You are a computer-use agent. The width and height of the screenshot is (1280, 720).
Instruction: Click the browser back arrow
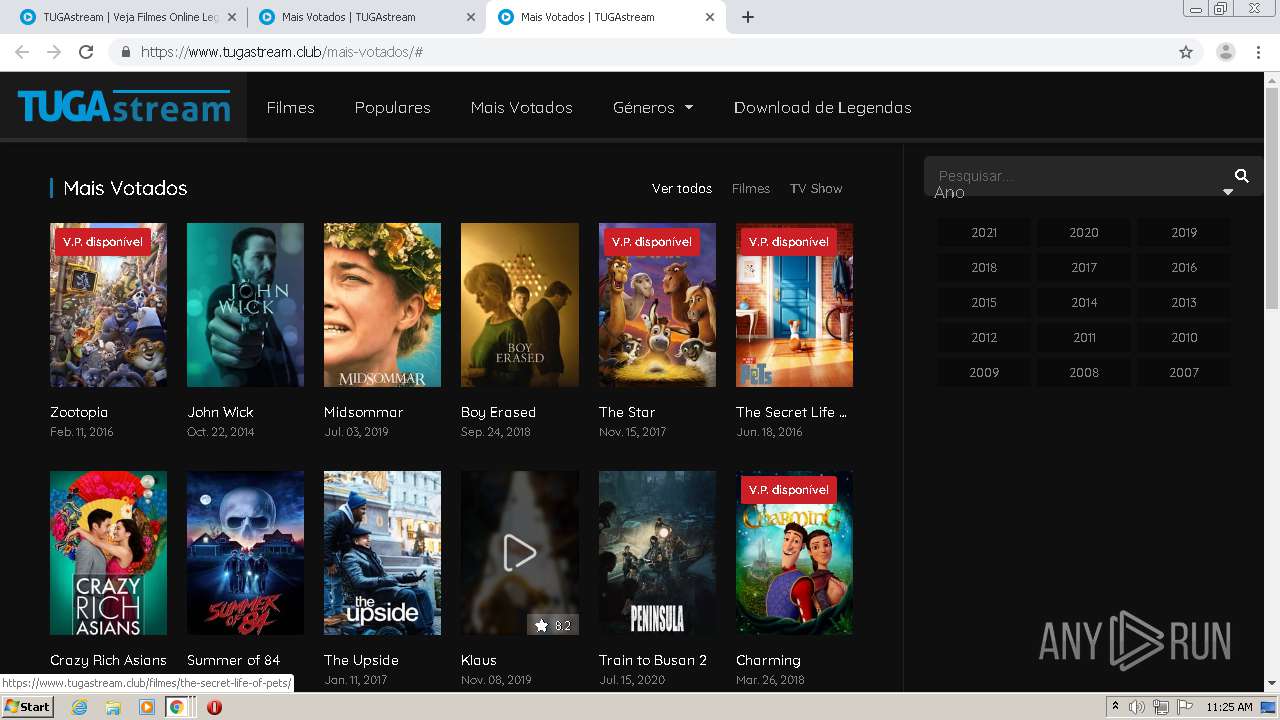click(x=22, y=52)
